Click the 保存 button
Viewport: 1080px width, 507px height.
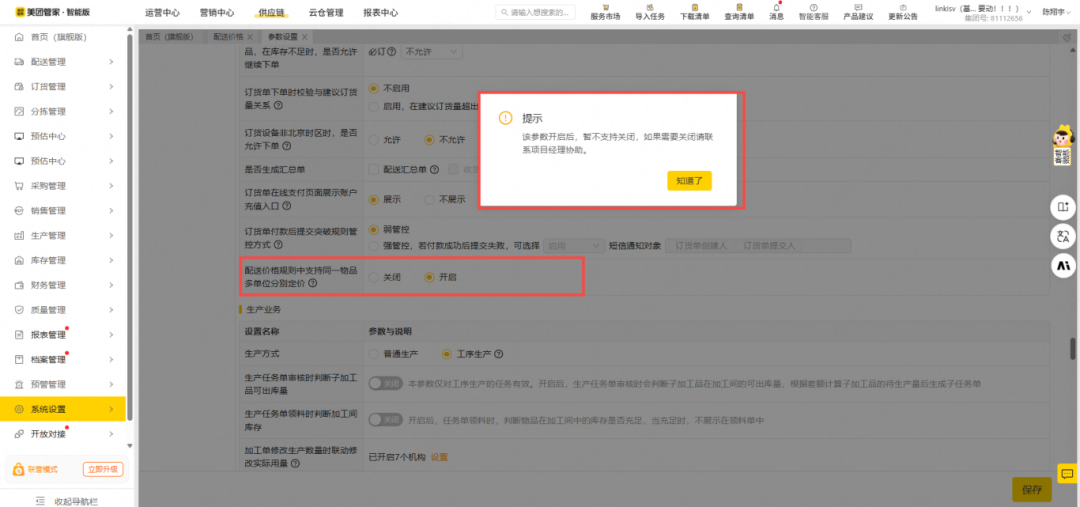[1031, 489]
